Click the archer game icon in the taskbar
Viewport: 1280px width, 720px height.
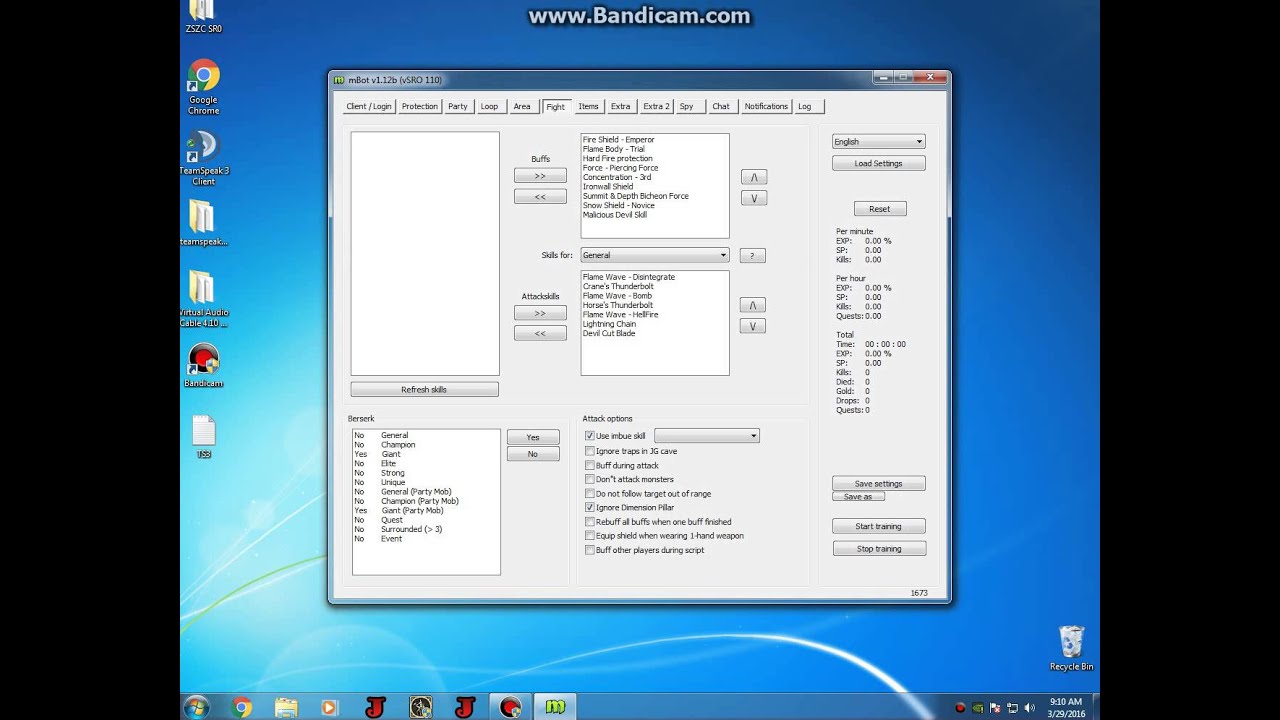pos(421,707)
